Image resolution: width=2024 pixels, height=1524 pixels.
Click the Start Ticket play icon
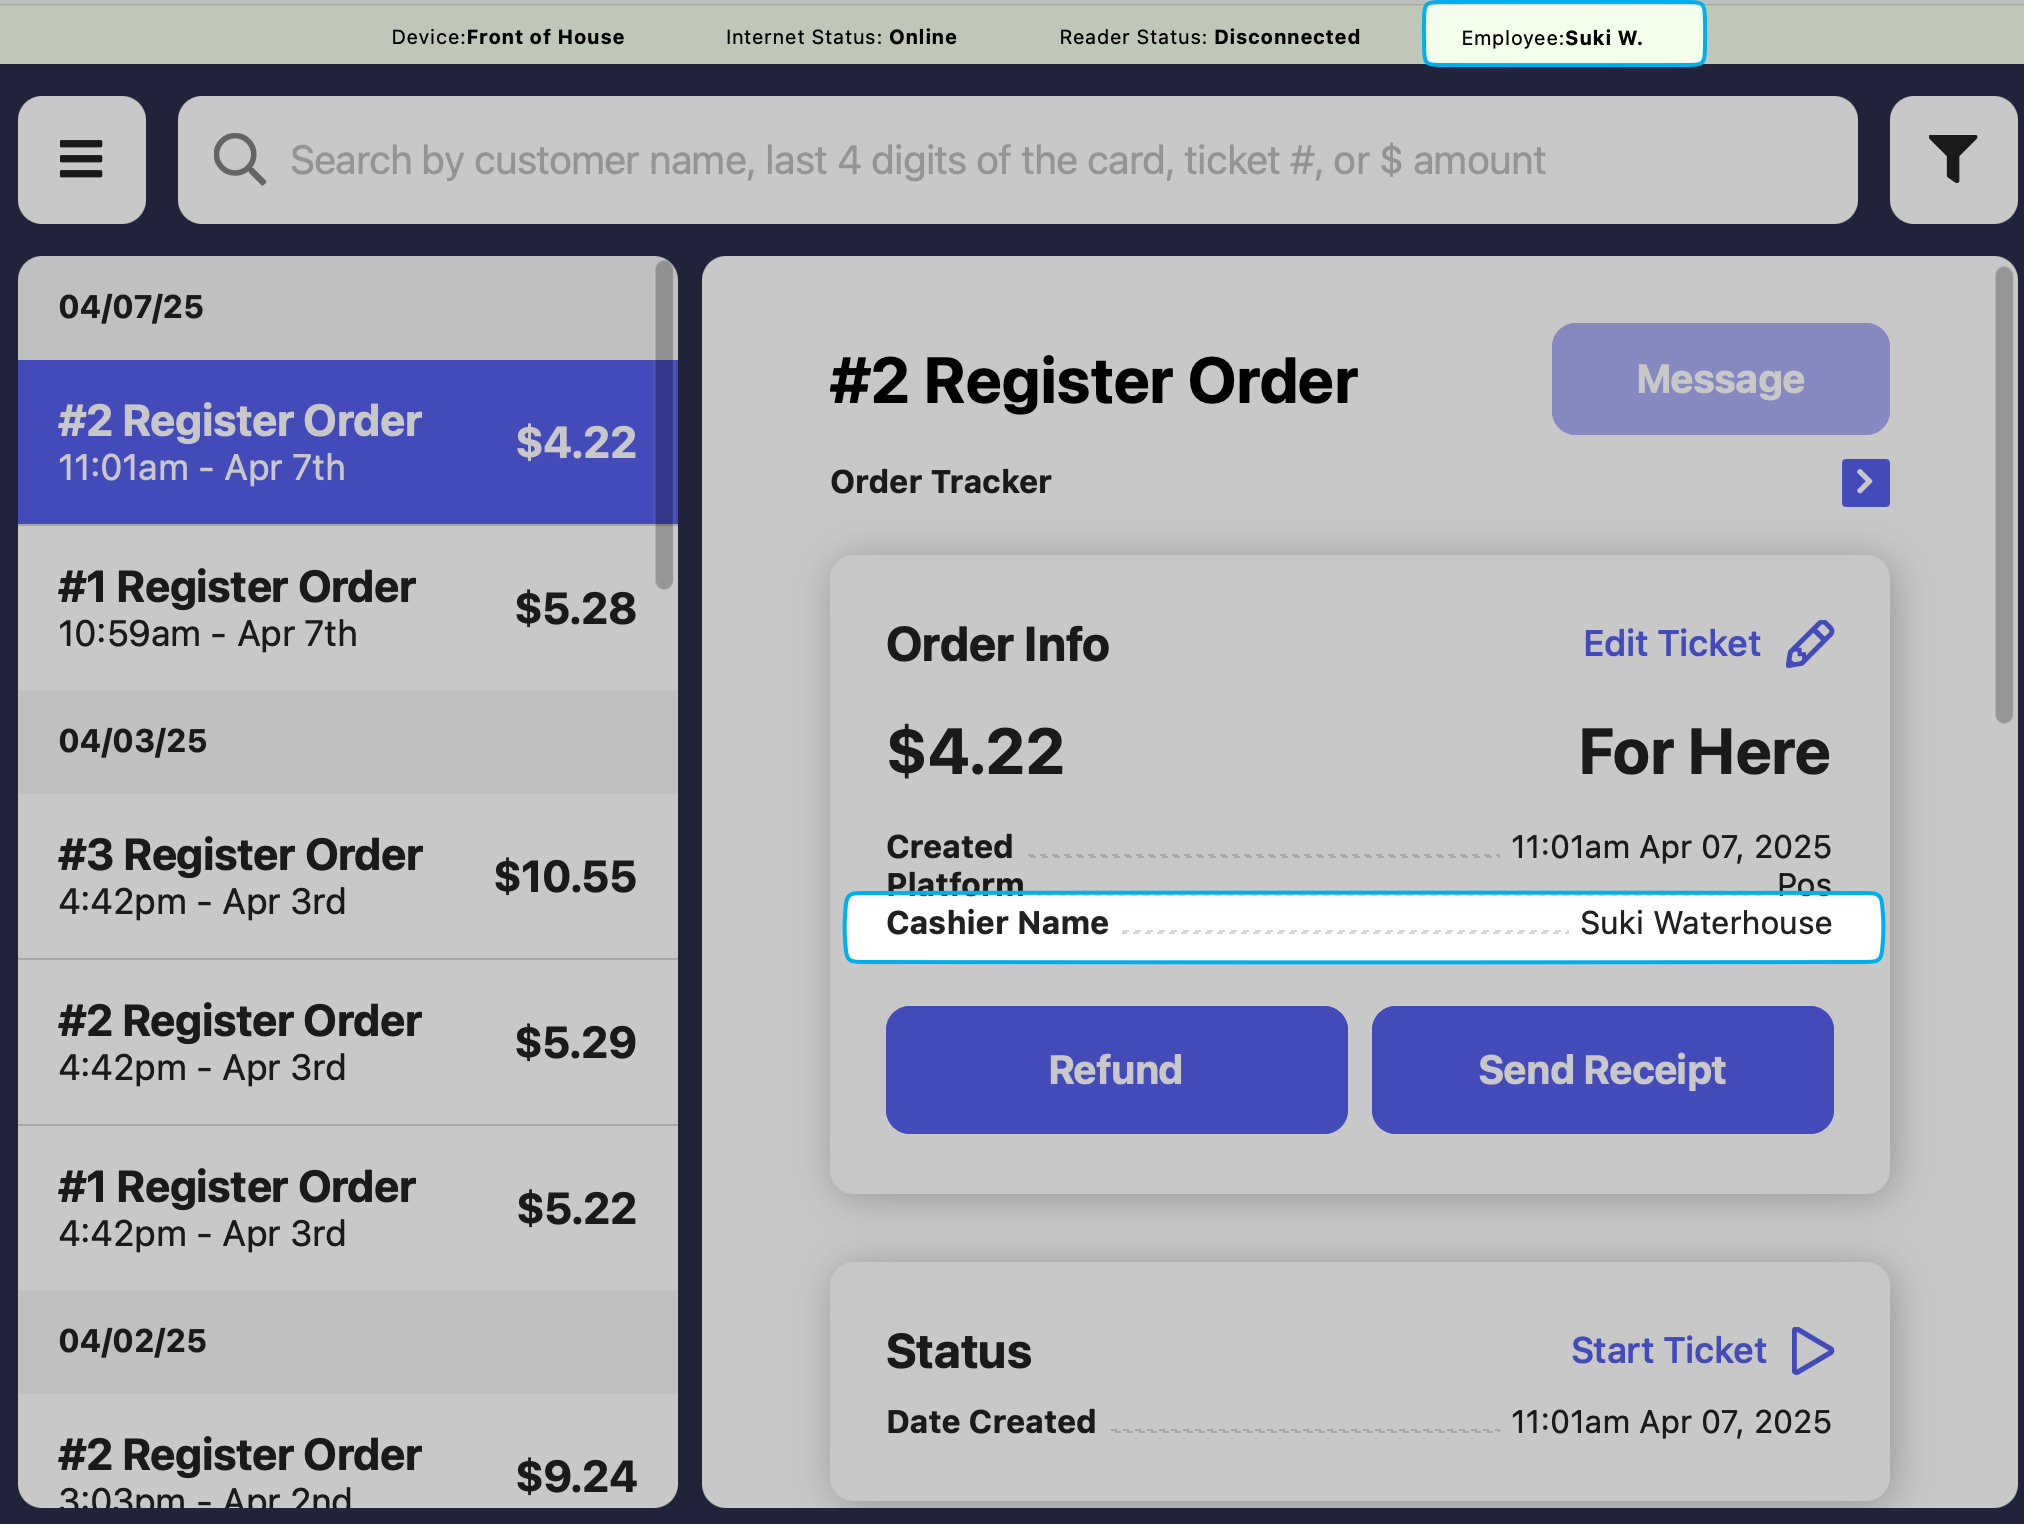pos(1812,1351)
